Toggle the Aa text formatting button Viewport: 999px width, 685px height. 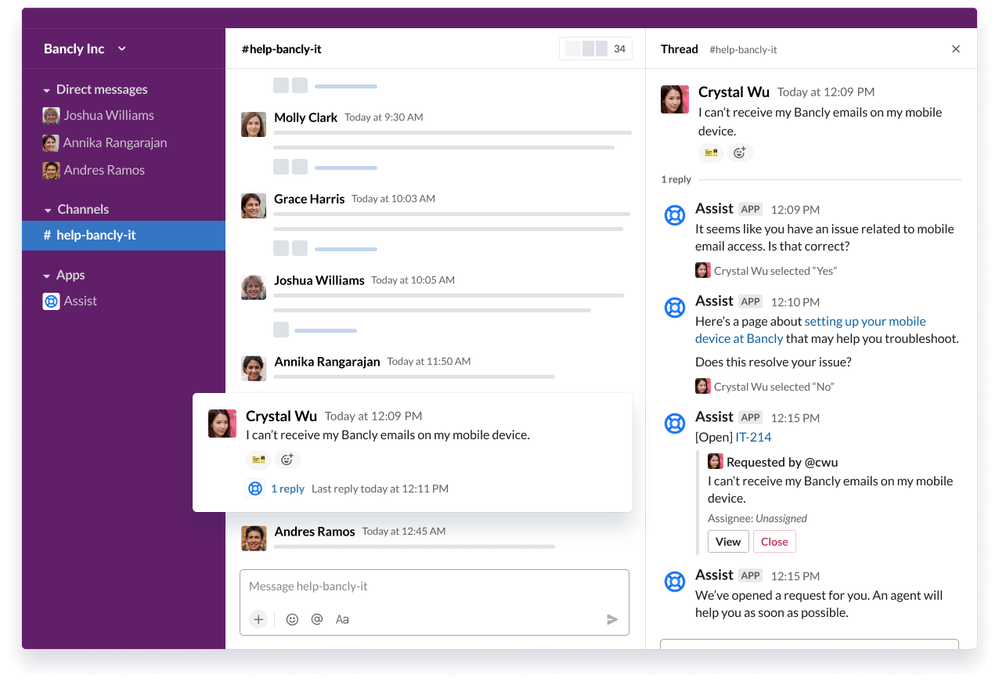342,619
